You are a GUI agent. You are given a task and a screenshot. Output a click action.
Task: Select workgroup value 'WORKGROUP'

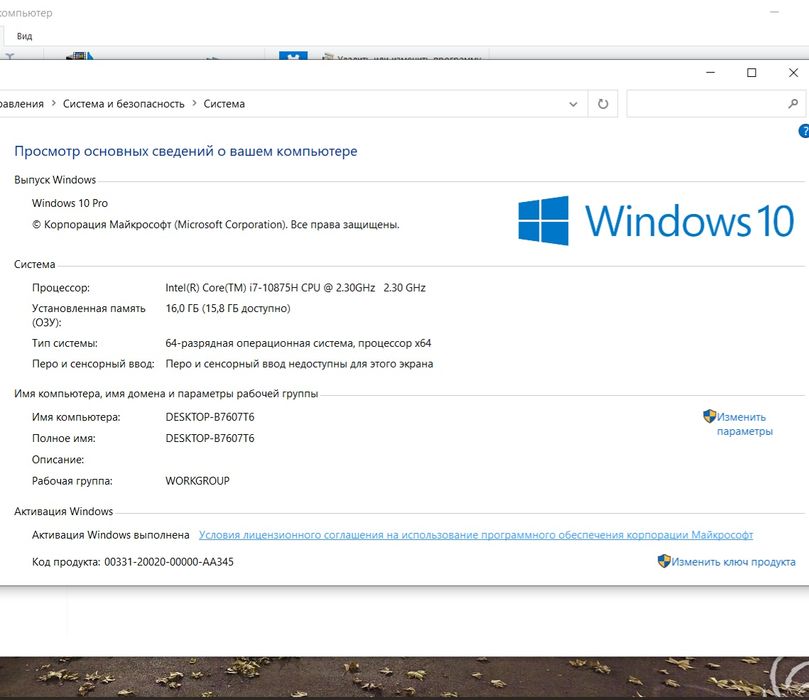(x=198, y=481)
